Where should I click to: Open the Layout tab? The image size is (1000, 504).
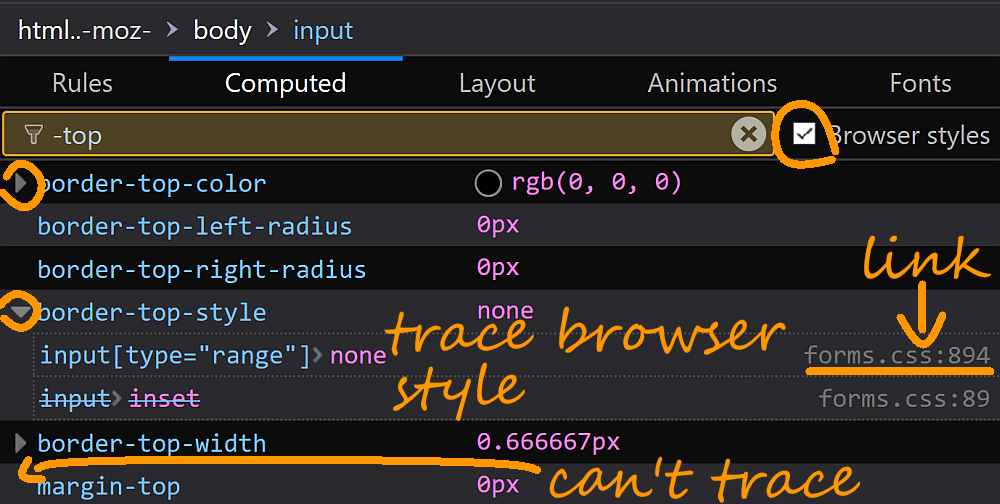[497, 83]
